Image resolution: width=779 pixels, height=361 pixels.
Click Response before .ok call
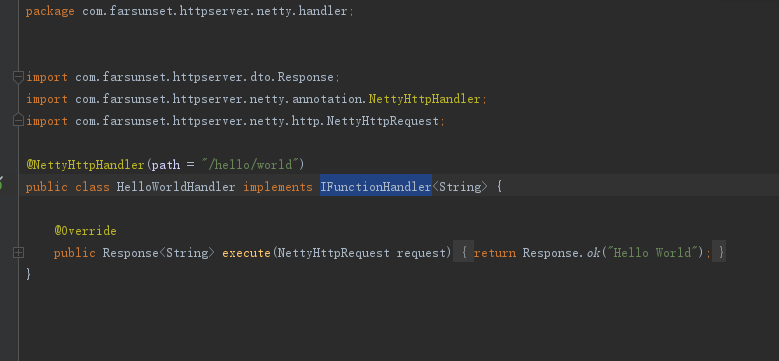(550, 253)
